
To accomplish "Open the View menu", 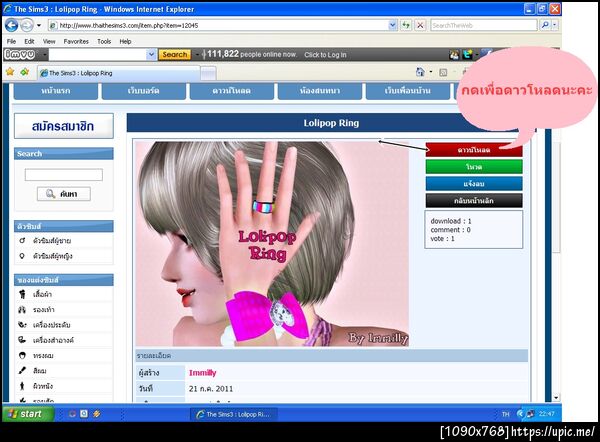I will [49, 41].
